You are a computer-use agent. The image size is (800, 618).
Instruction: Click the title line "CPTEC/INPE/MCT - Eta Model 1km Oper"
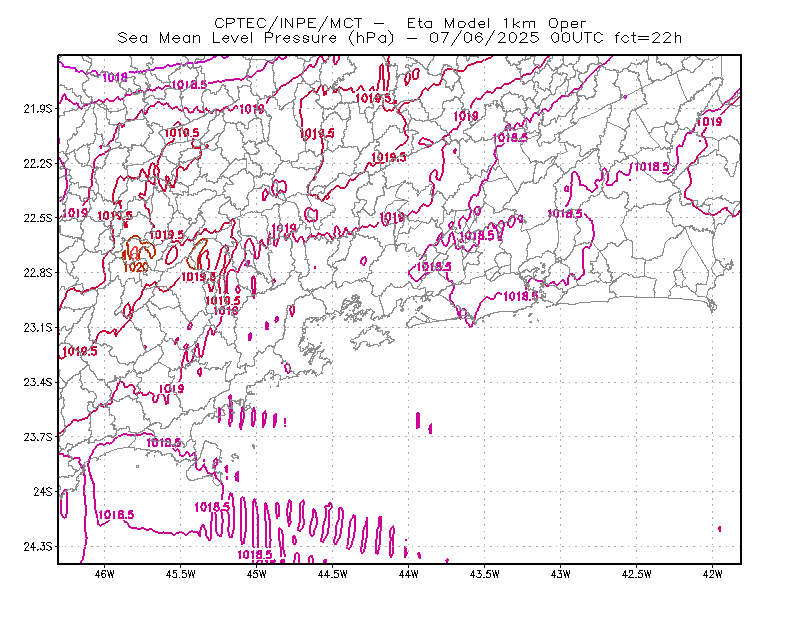point(400,23)
